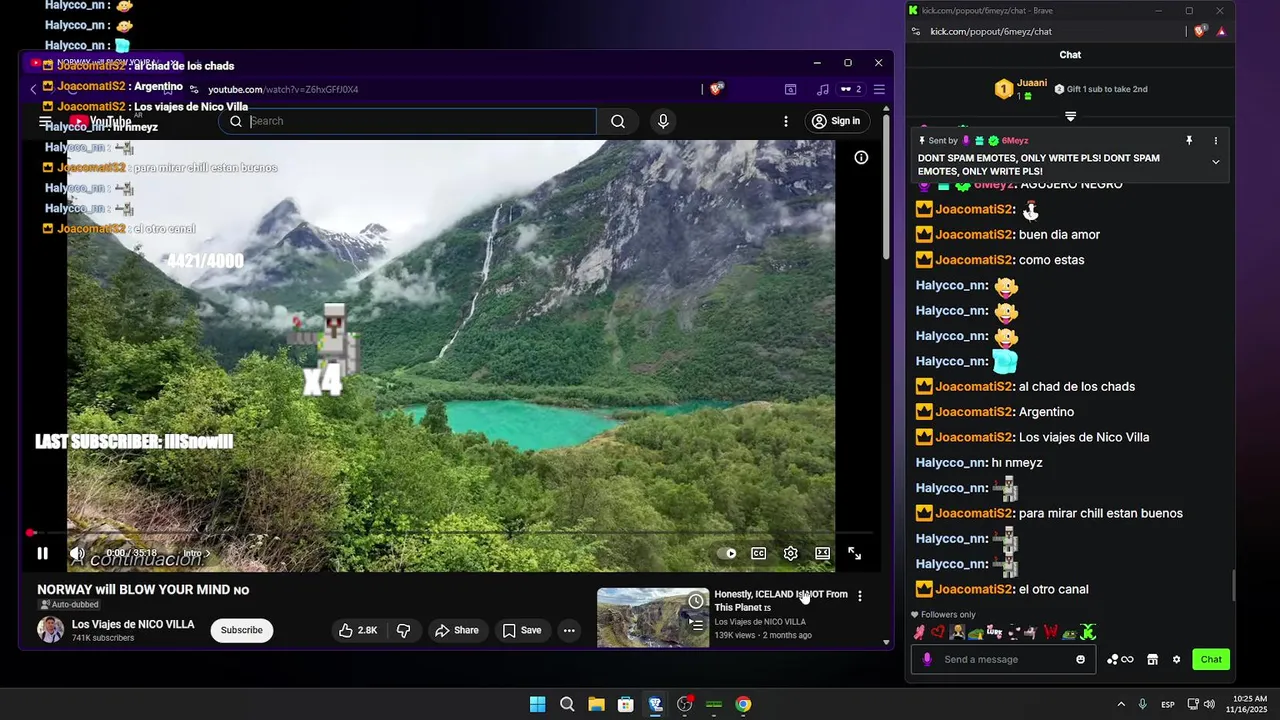Screen dimensions: 1280x720
Task: Open Kick shop storefront icon
Action: [1152, 659]
